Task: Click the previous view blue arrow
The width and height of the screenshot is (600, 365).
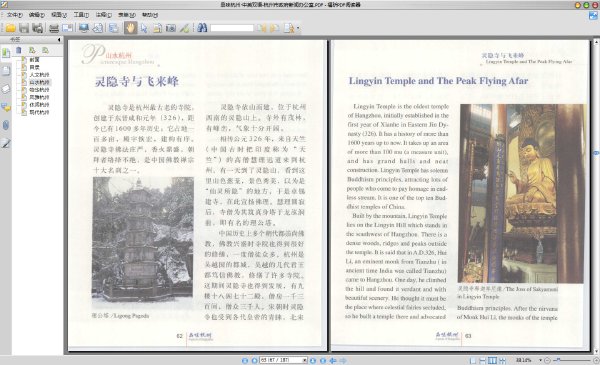Action: coord(333,360)
